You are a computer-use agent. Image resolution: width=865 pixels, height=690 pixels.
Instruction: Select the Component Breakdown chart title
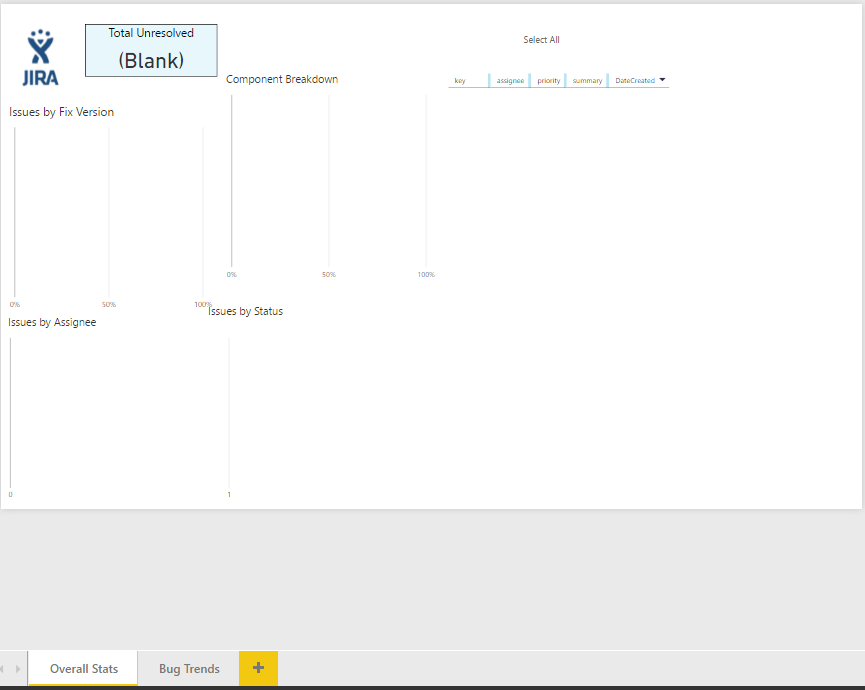(282, 79)
